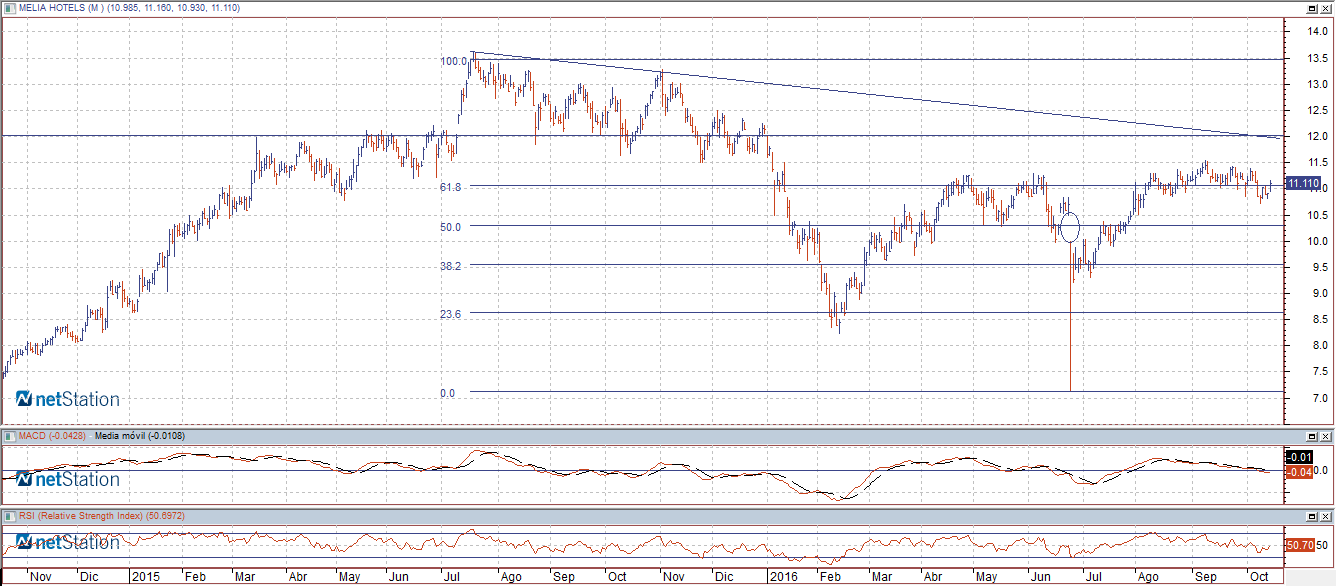Click the Fibonacci 100.0 level label

click(x=454, y=61)
